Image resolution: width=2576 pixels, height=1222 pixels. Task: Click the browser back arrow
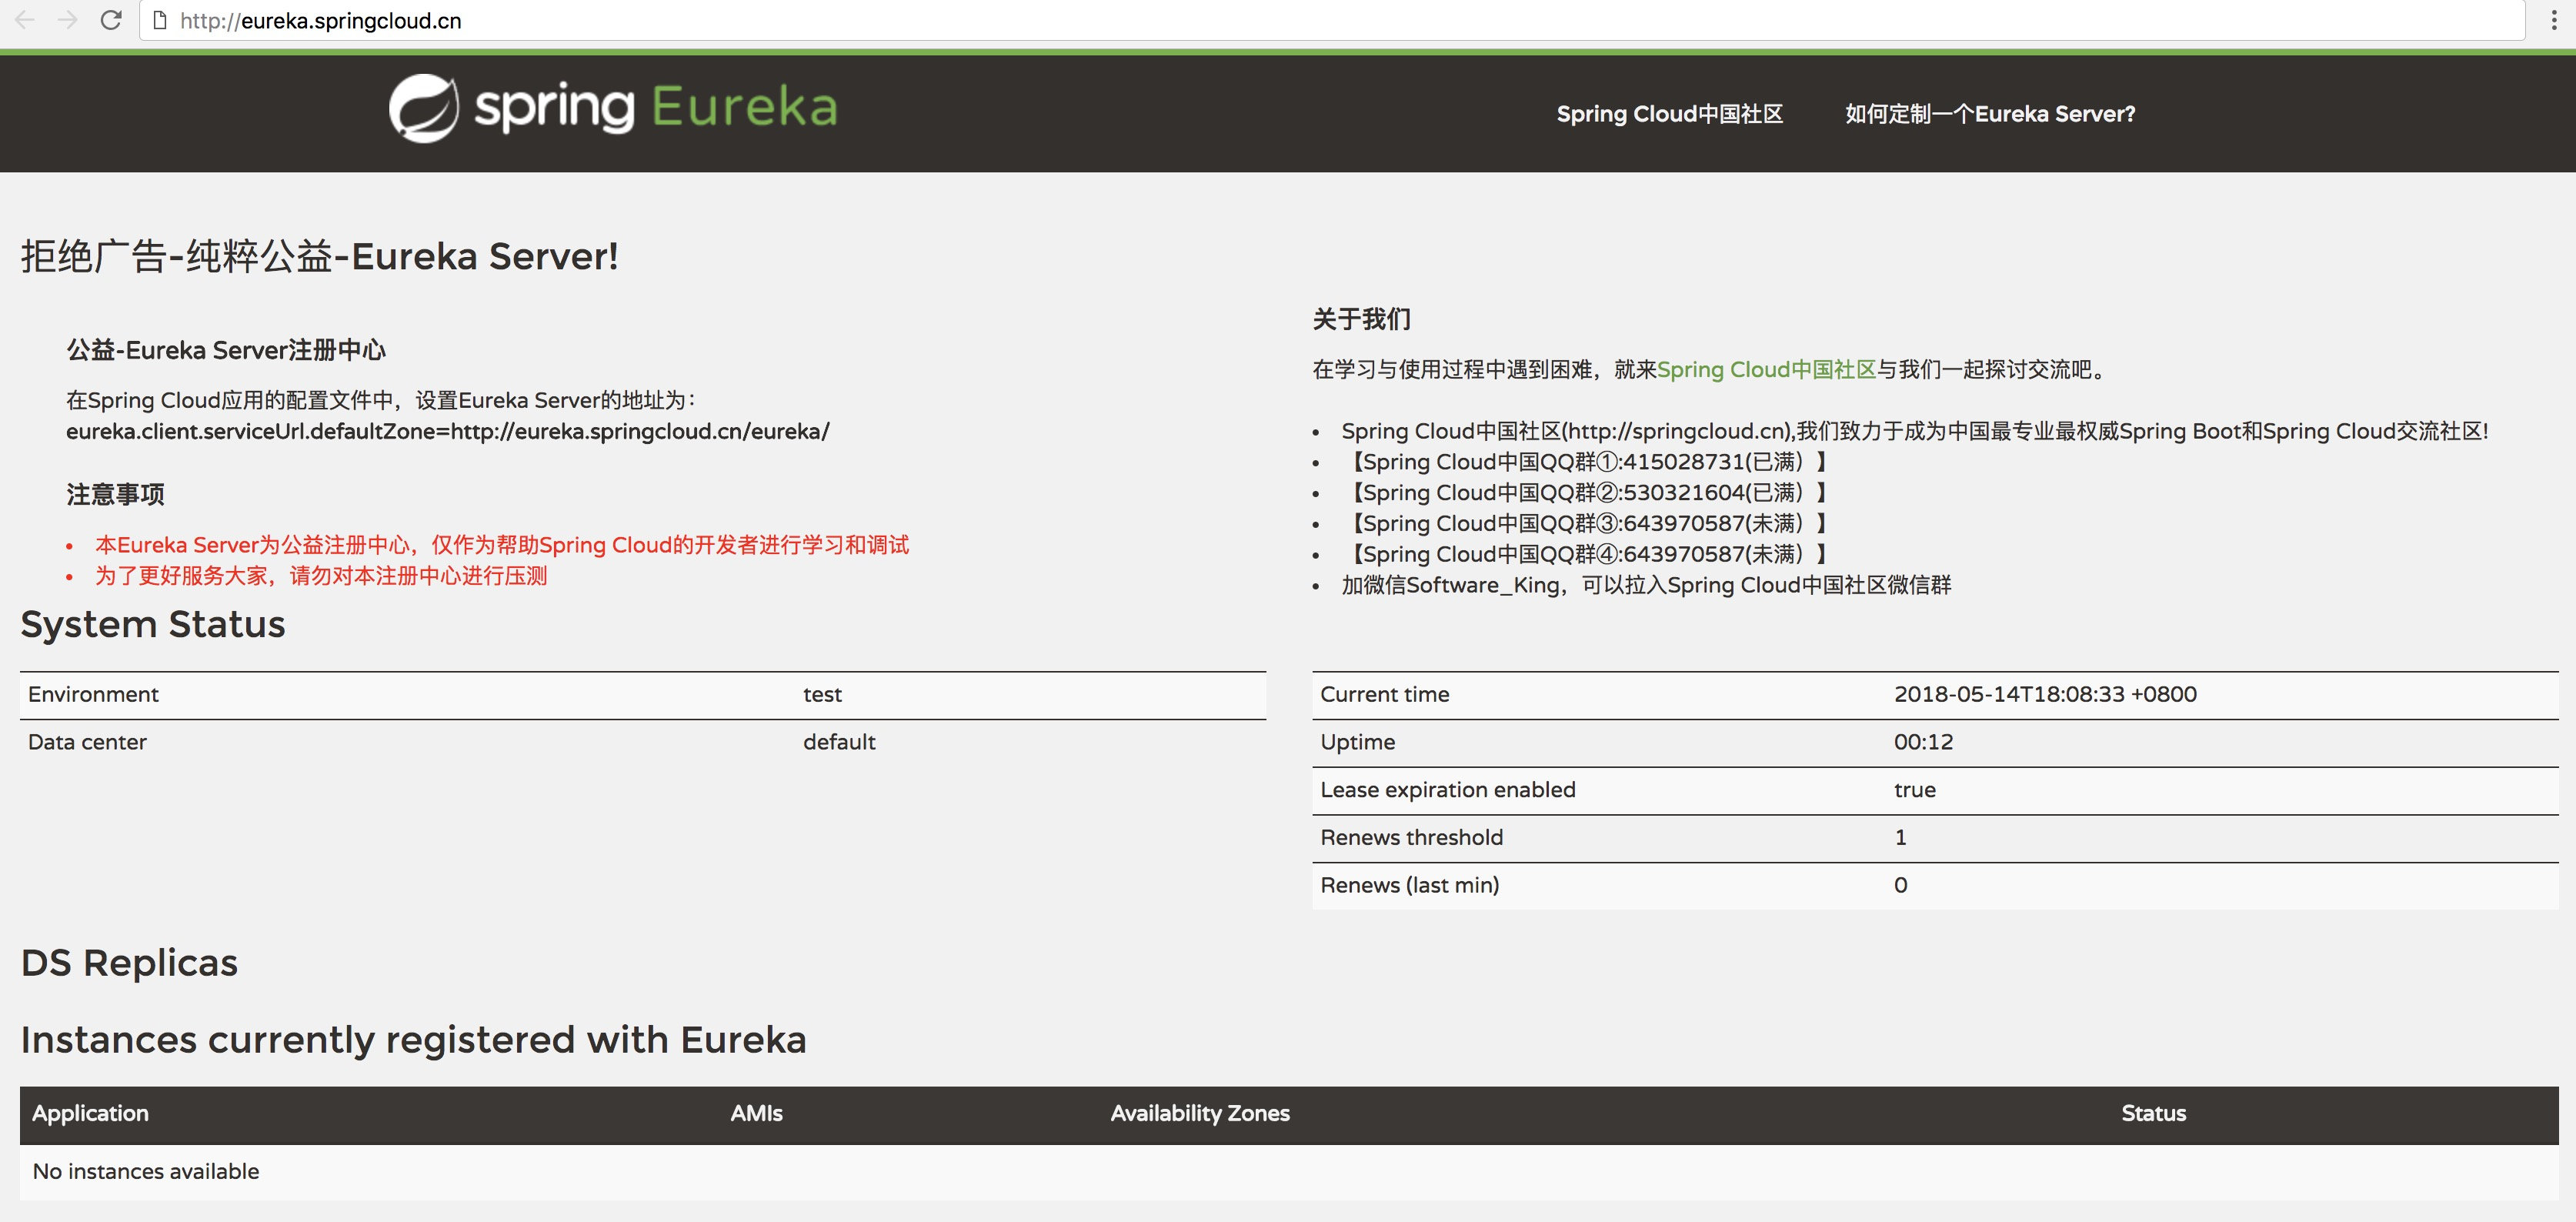(x=25, y=20)
